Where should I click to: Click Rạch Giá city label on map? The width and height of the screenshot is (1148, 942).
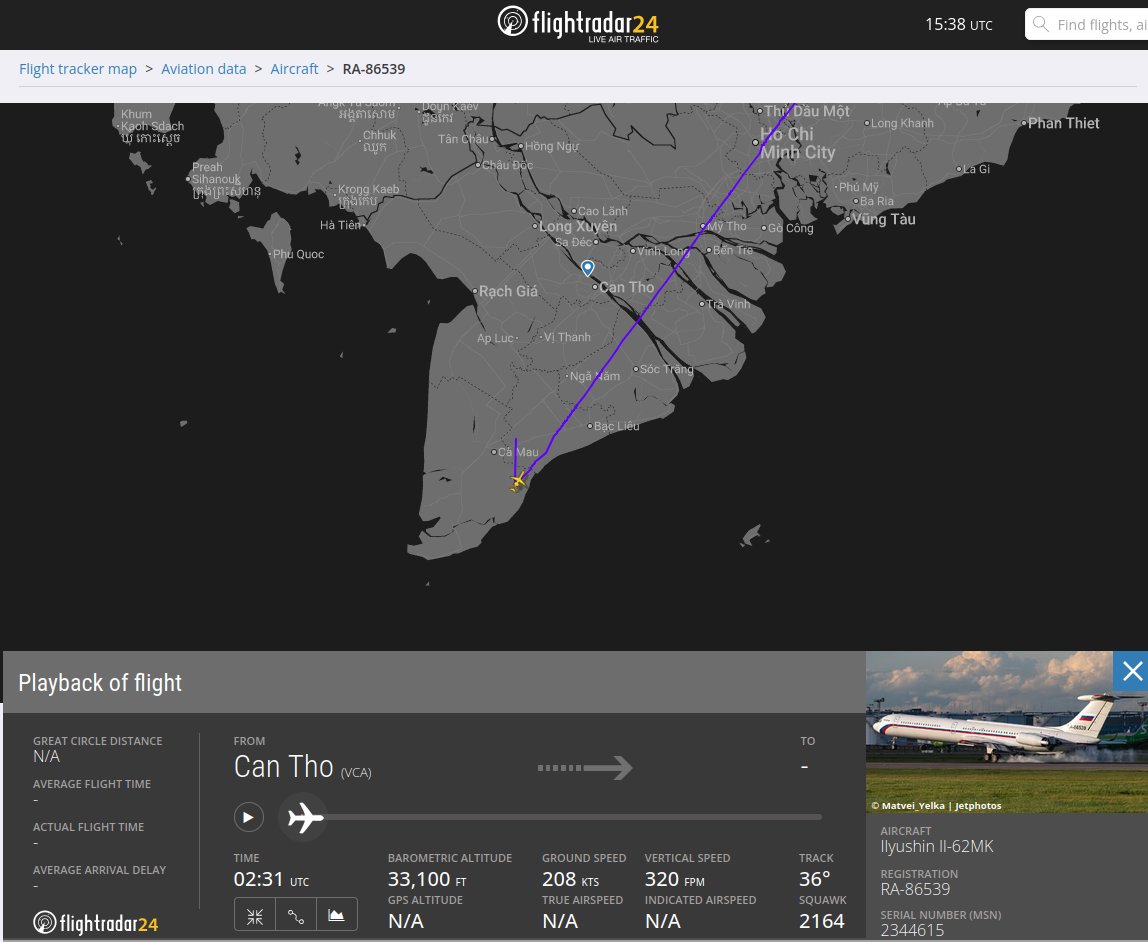click(508, 291)
